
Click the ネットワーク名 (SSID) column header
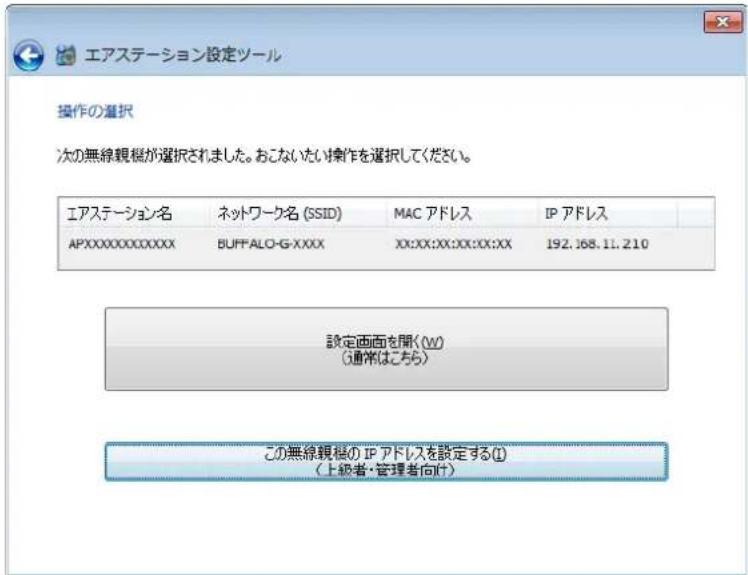click(x=298, y=213)
